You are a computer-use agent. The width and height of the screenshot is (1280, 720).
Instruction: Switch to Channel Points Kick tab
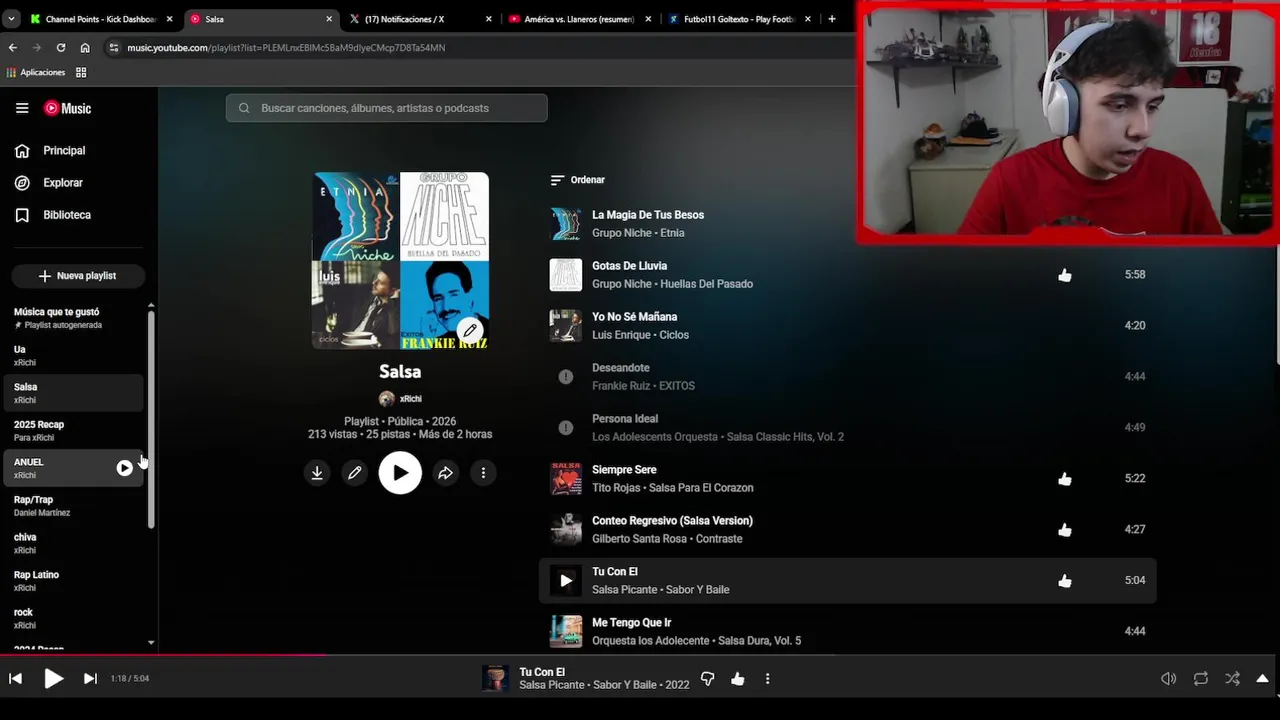(100, 19)
